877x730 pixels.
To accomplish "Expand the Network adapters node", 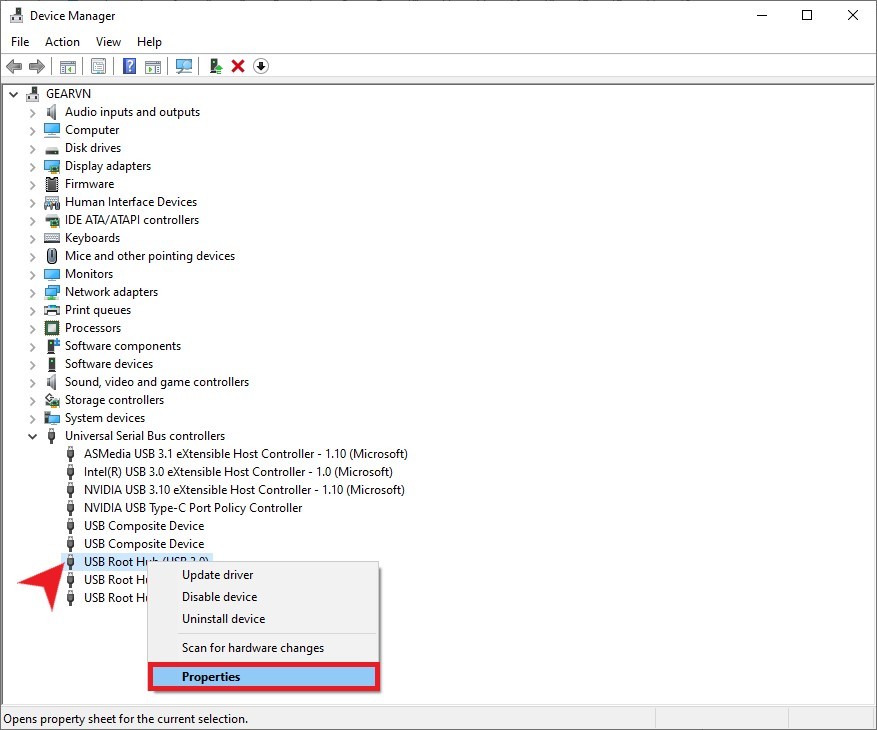I will [33, 292].
